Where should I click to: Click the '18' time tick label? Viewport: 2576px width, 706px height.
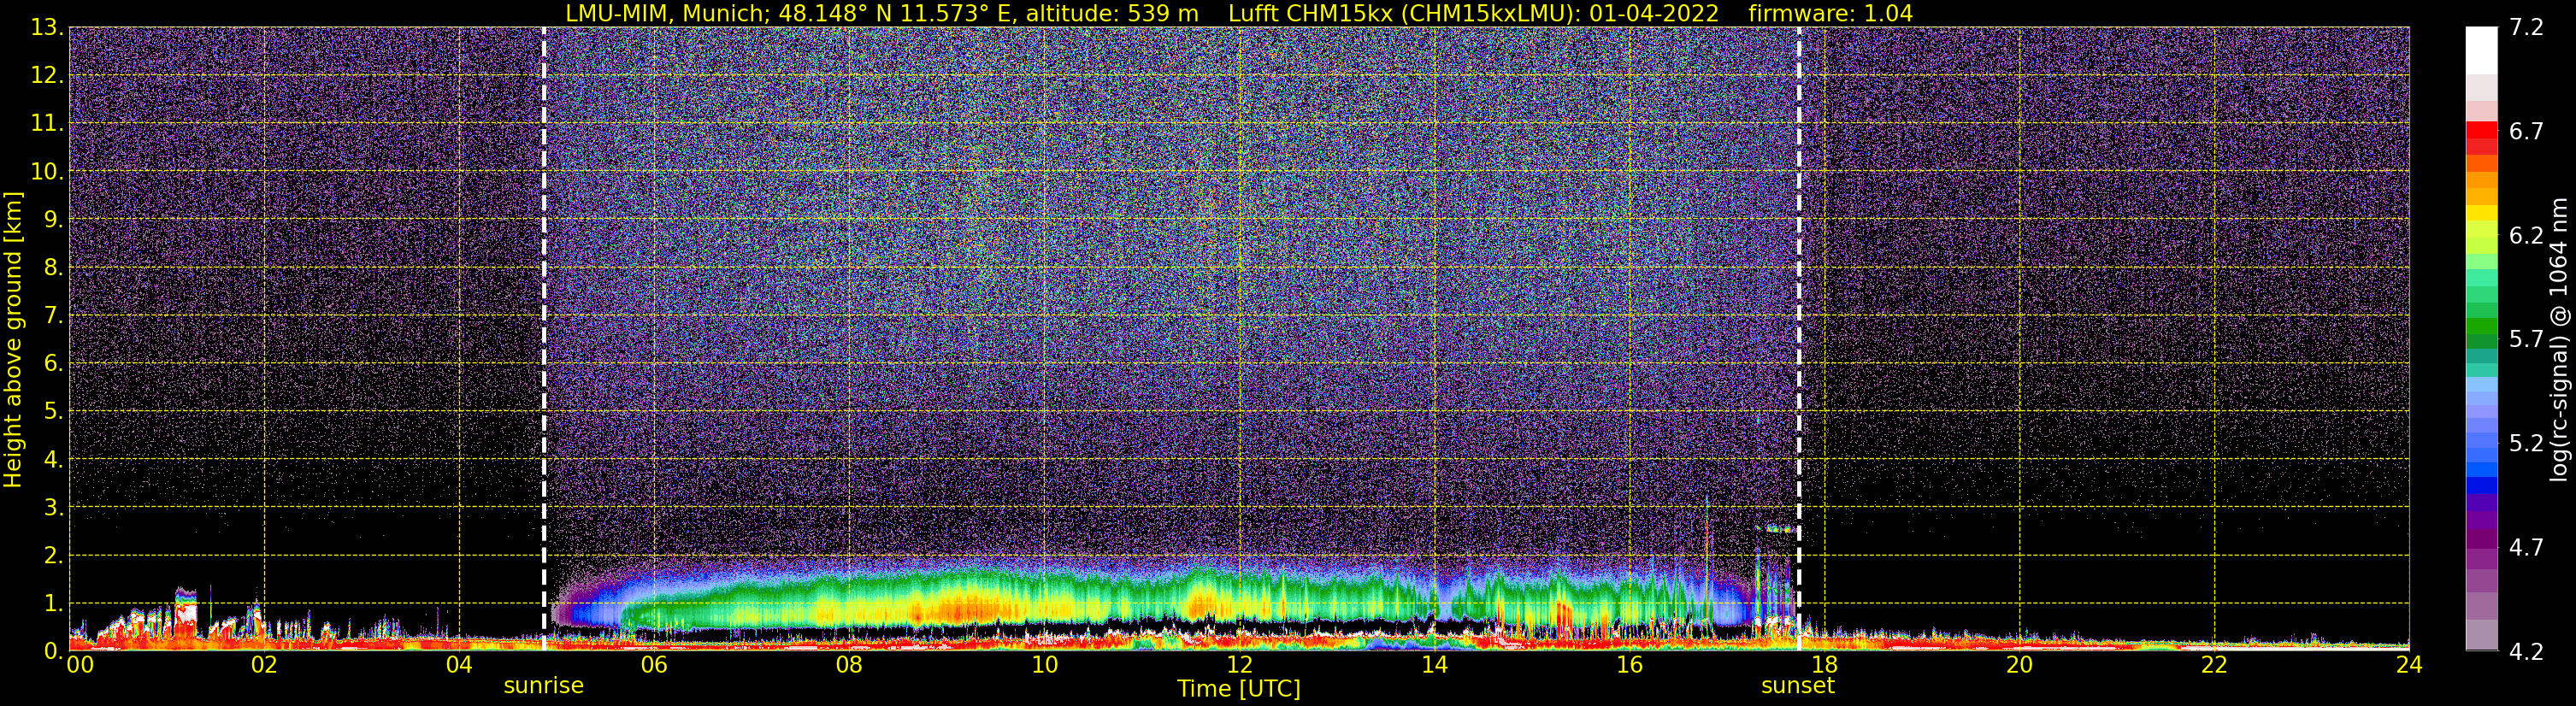point(1824,664)
